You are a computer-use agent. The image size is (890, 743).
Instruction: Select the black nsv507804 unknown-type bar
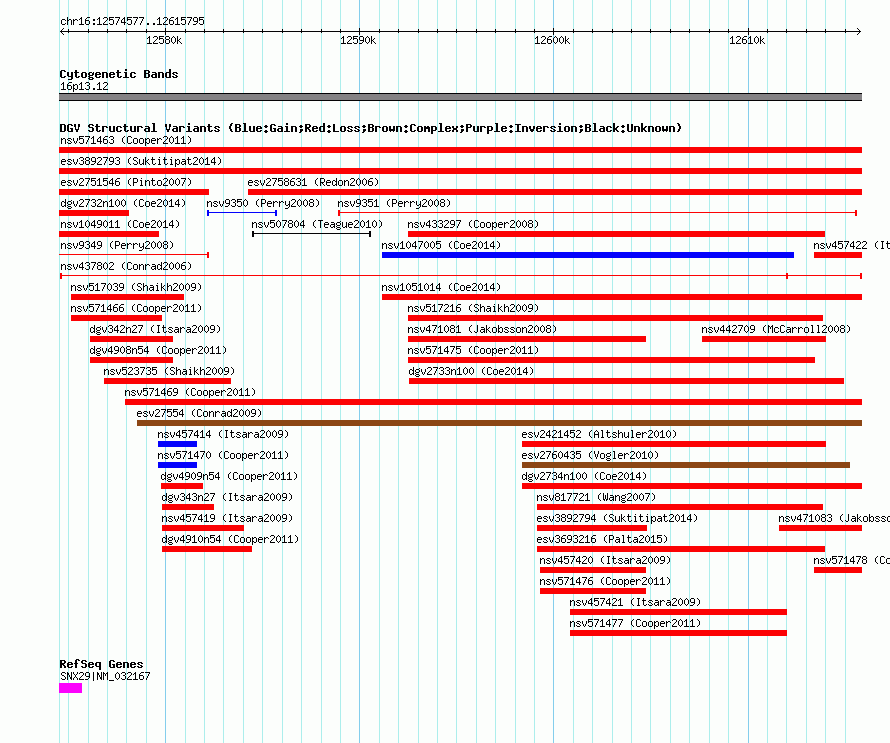pos(312,234)
